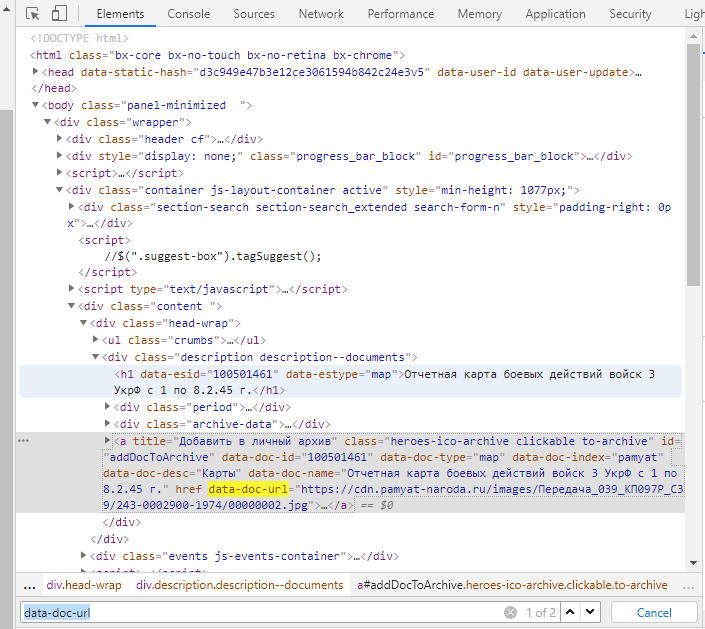The width and height of the screenshot is (705, 629).
Task: Expand the div archive-data node
Action: point(107,424)
